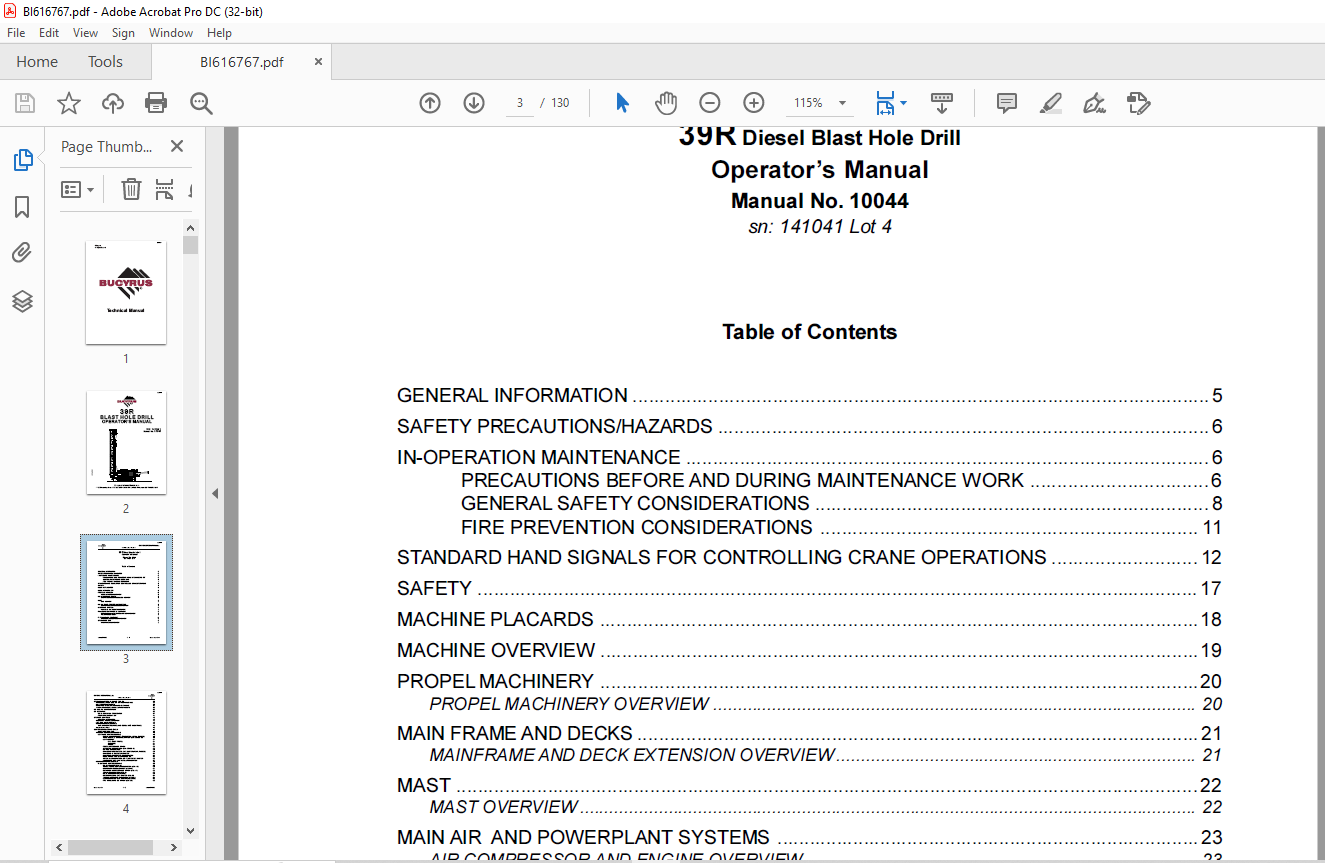Zoom out with the minus icon

[710, 103]
